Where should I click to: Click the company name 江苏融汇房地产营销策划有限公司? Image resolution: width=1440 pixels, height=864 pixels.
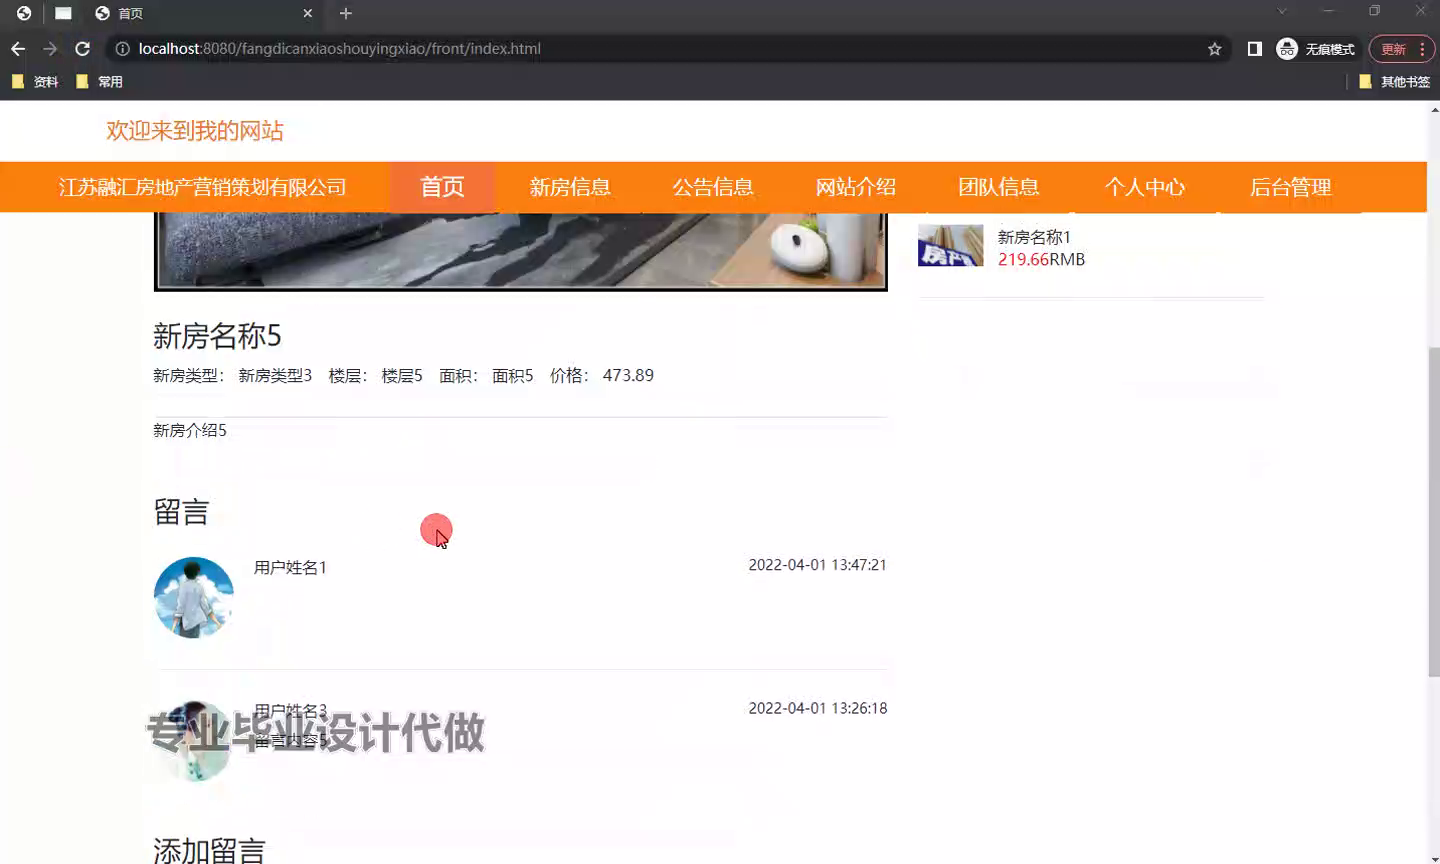[203, 187]
